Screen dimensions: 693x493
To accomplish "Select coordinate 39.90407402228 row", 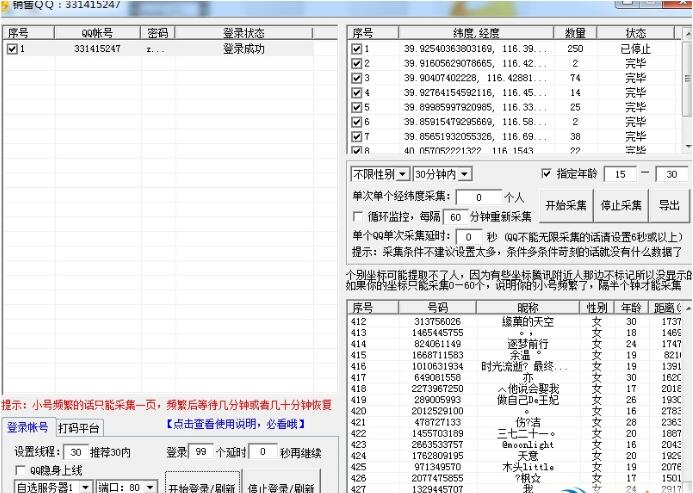I will (x=513, y=78).
